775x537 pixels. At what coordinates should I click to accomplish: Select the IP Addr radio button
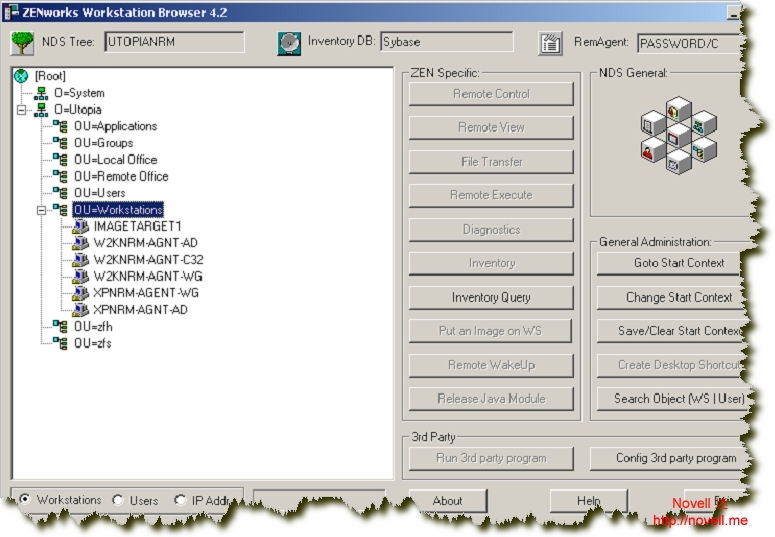tap(180, 500)
